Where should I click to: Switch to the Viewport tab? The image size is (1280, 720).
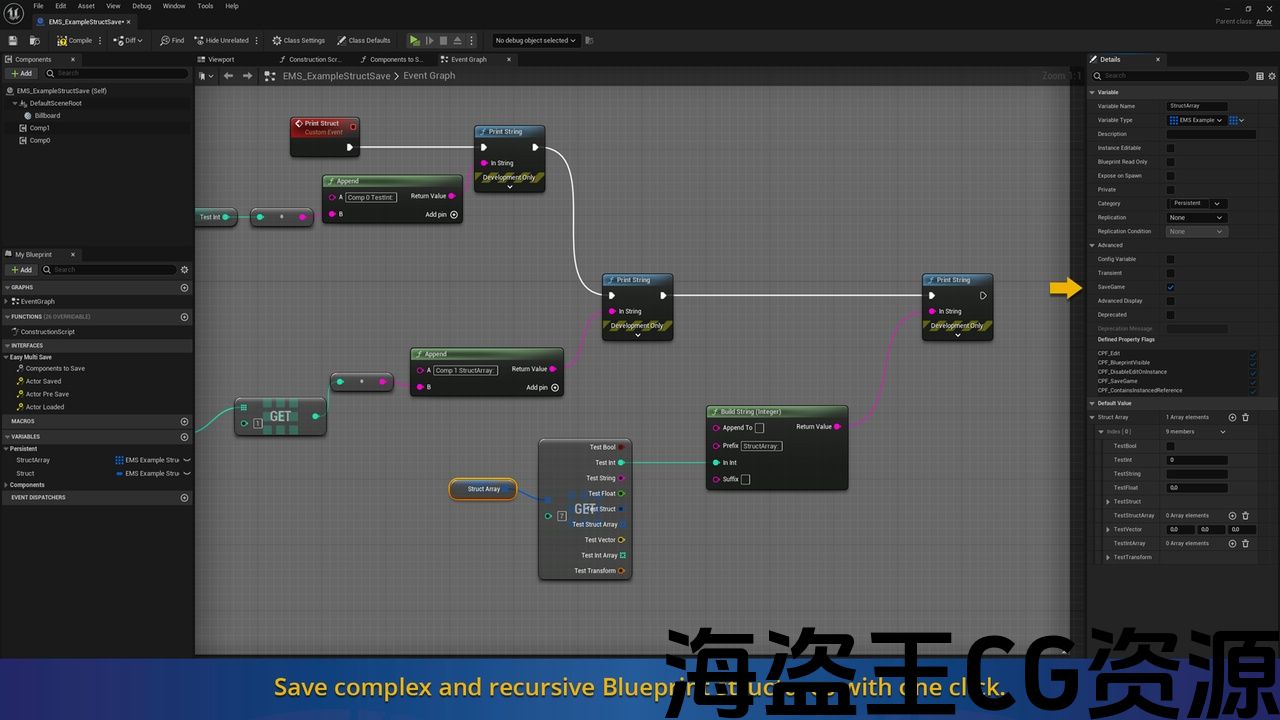[221, 60]
